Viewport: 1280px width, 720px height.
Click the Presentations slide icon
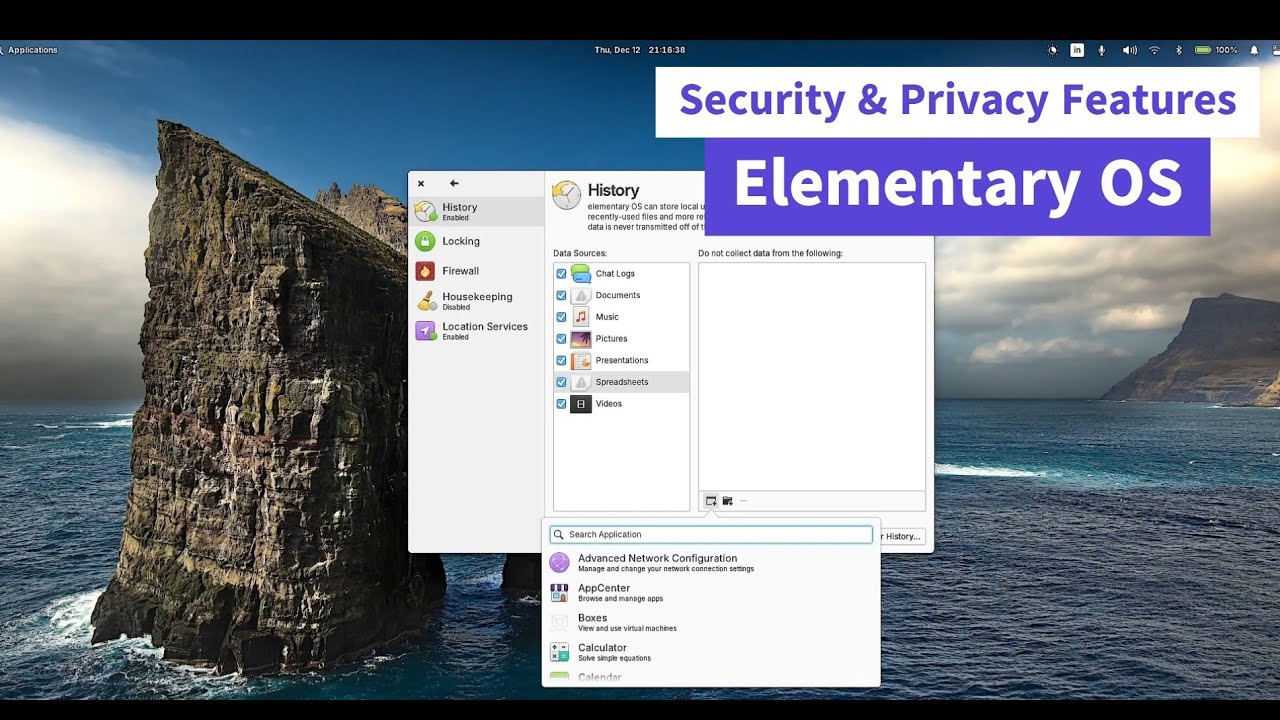point(581,360)
